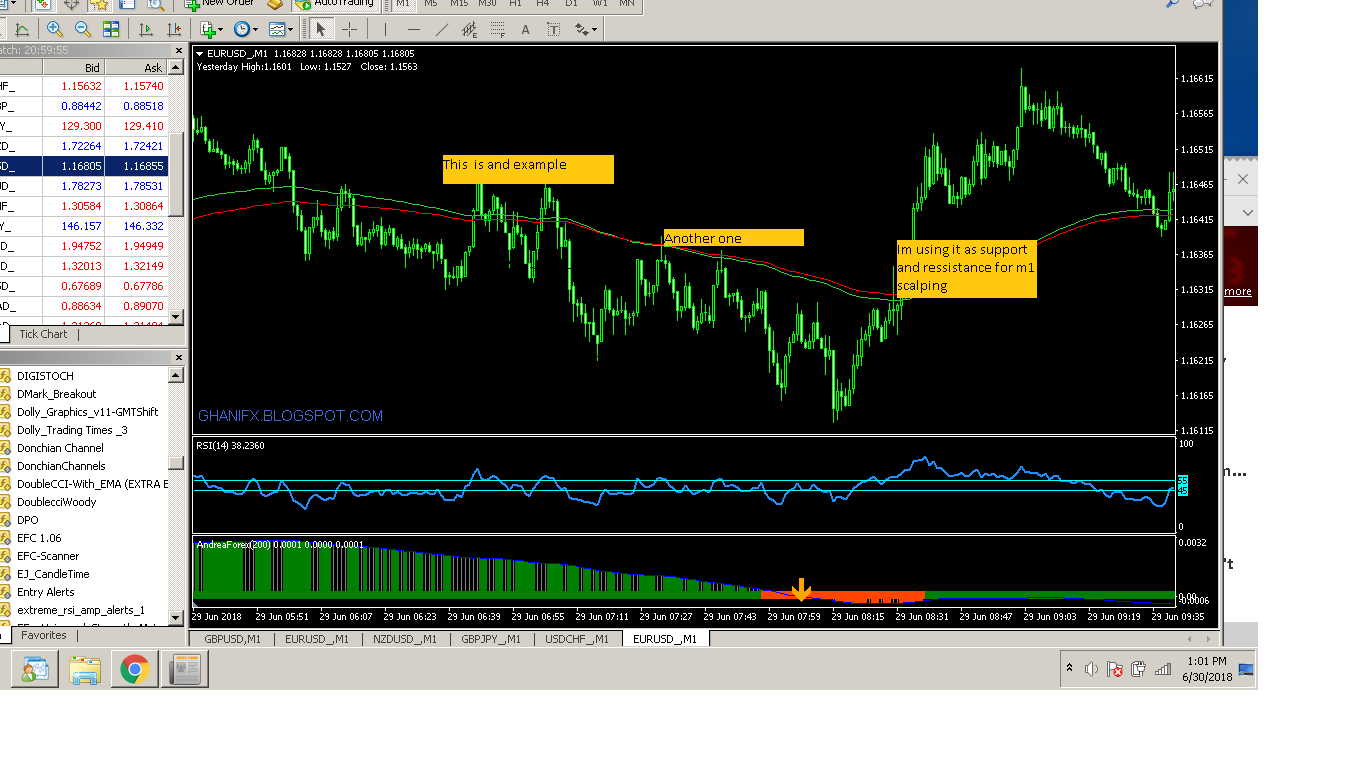Toggle the chart auto scroll icon

(147, 30)
